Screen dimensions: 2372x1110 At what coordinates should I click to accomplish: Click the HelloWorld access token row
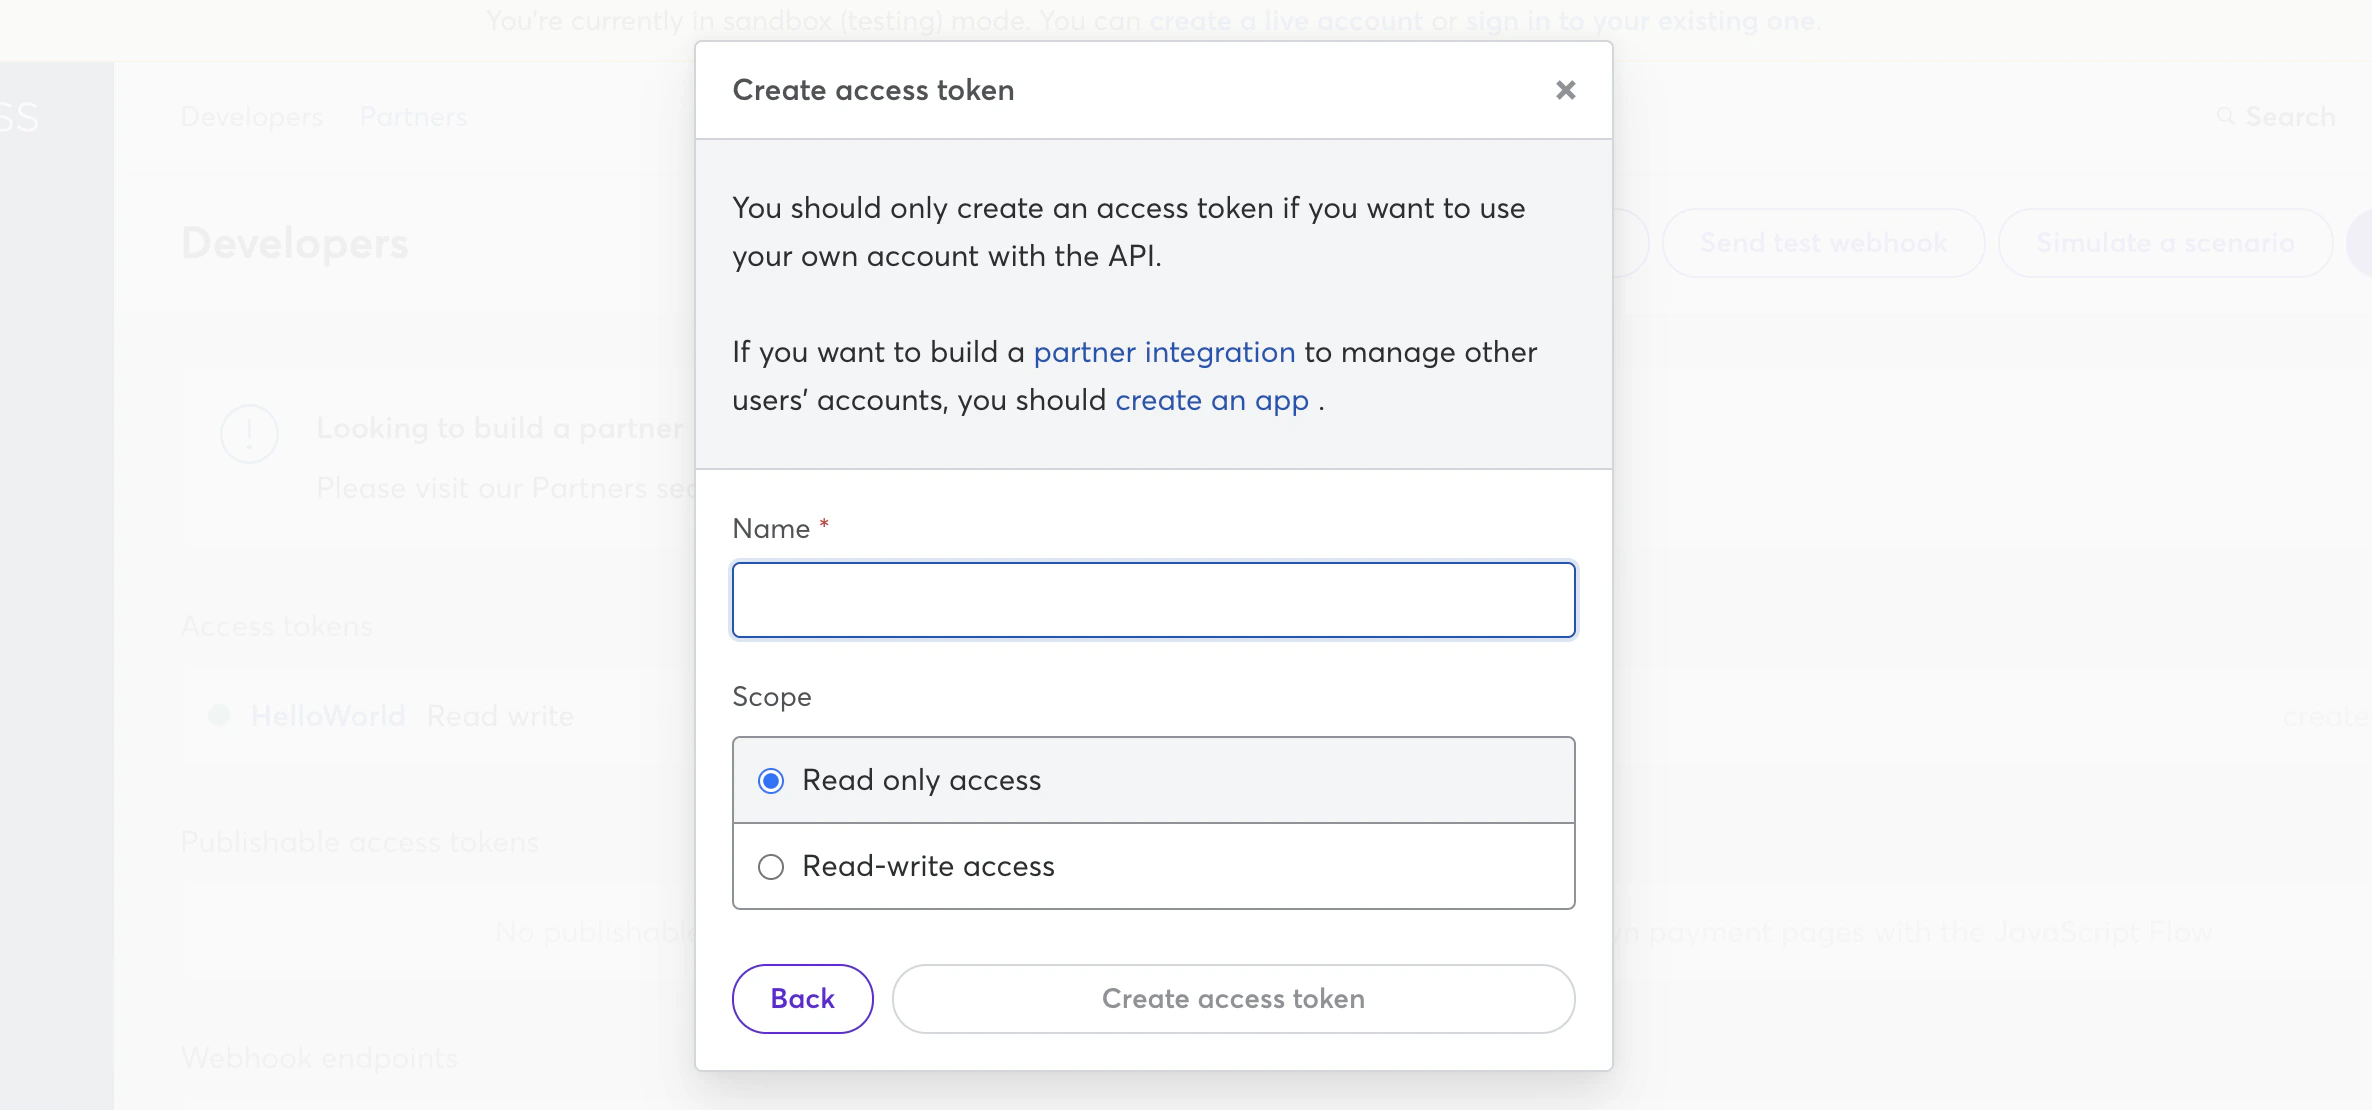[x=330, y=715]
